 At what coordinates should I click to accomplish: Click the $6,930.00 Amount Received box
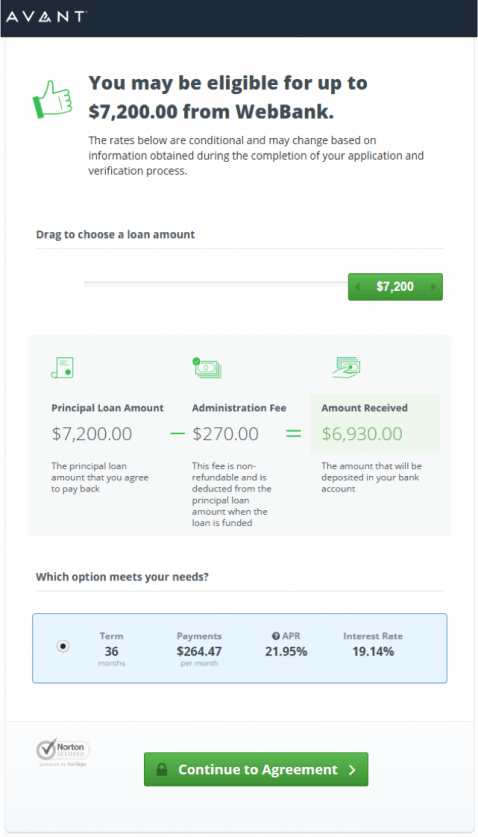[375, 423]
